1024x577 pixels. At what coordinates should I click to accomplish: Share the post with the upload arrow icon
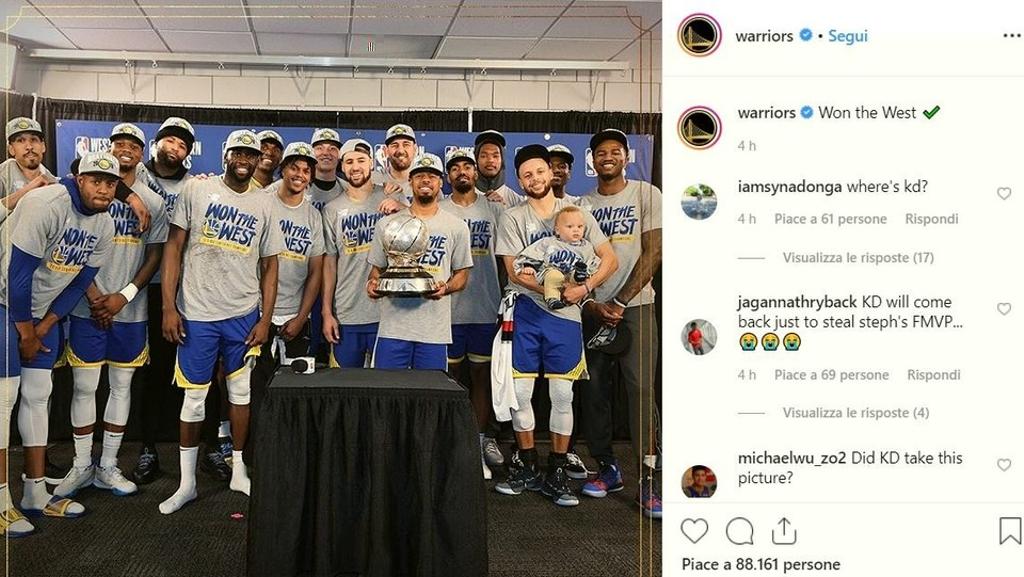(784, 531)
